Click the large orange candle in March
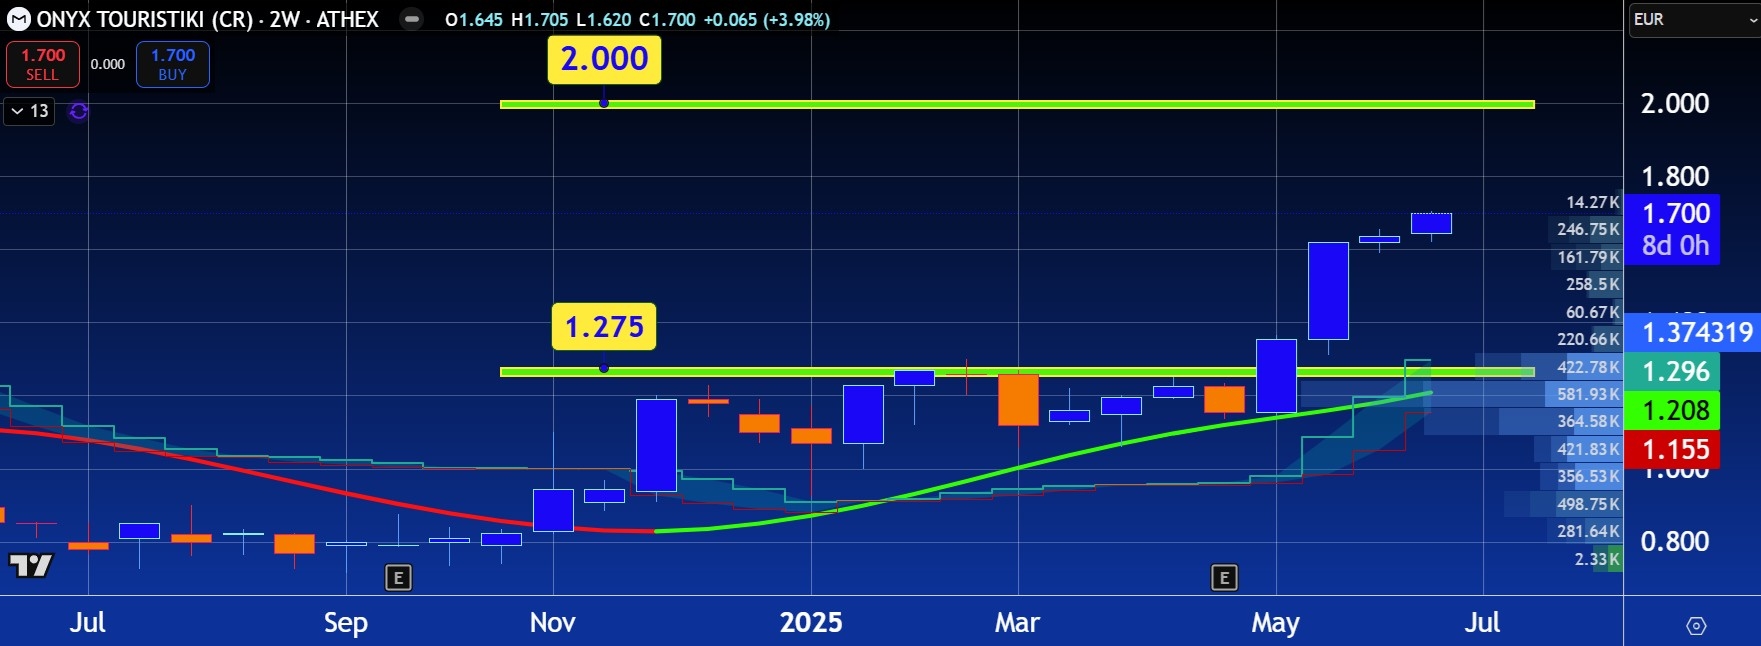1761x646 pixels. pyautogui.click(x=1018, y=400)
